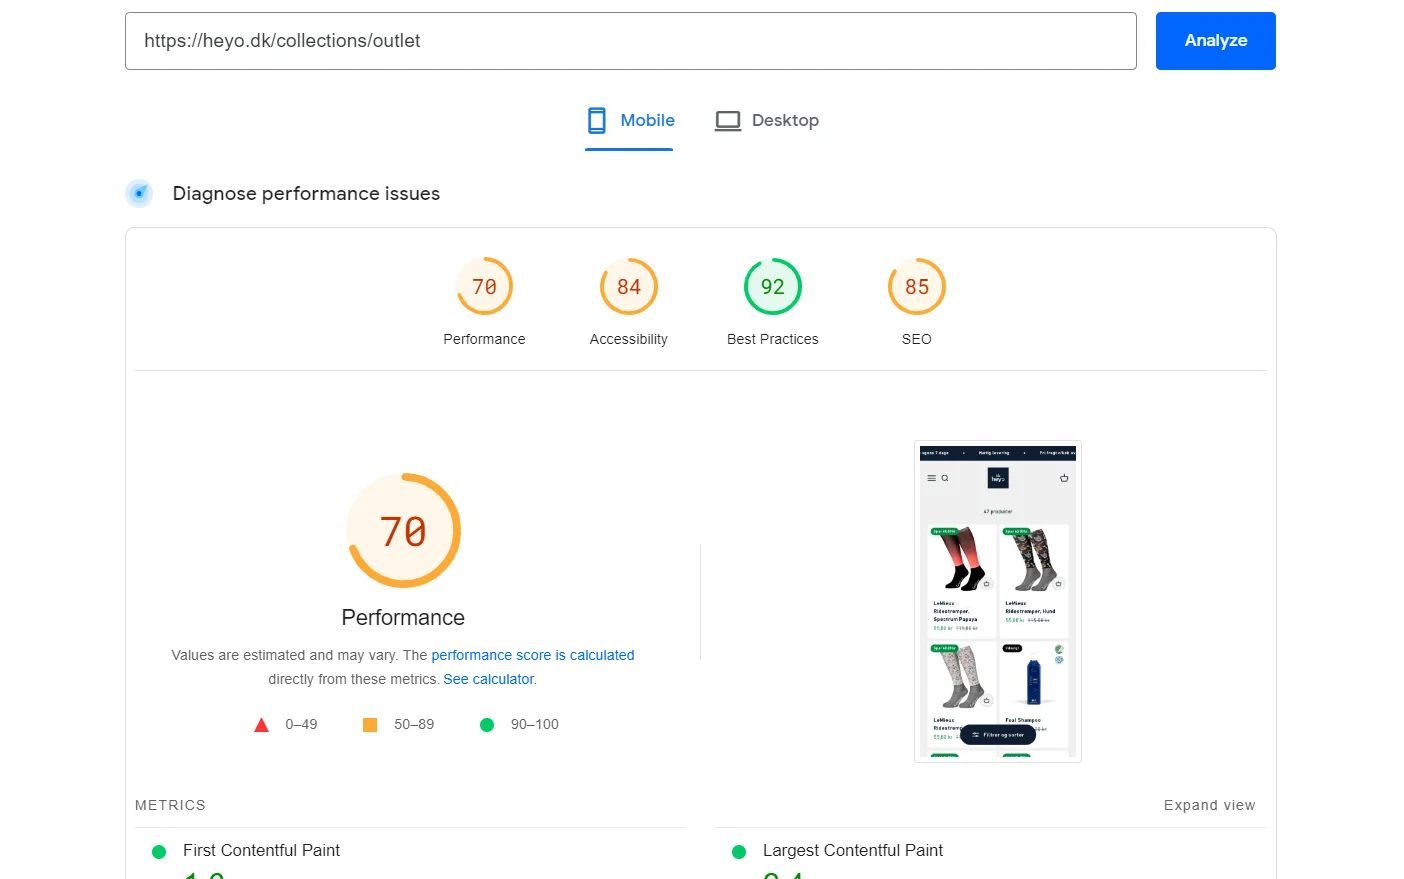Click Expand view for metrics
Image resolution: width=1404 pixels, height=879 pixels.
[x=1209, y=805]
